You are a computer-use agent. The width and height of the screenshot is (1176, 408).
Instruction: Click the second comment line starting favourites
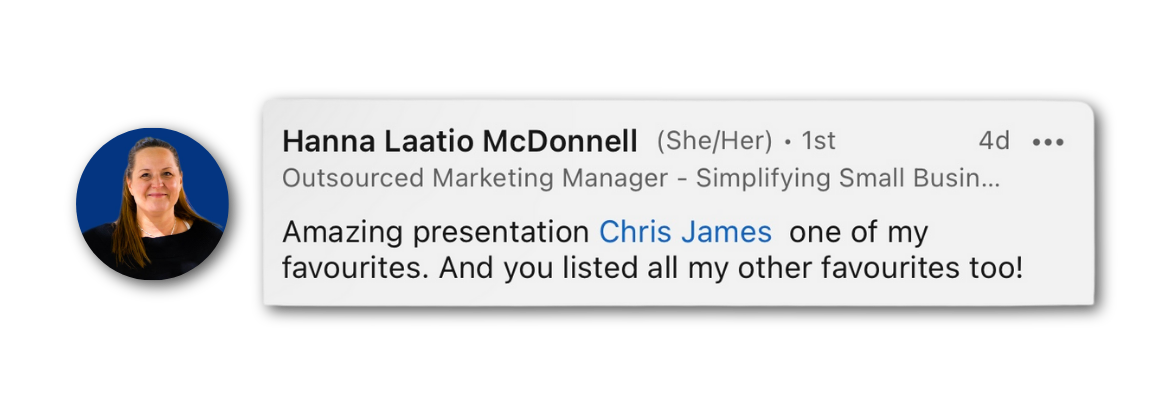(652, 268)
